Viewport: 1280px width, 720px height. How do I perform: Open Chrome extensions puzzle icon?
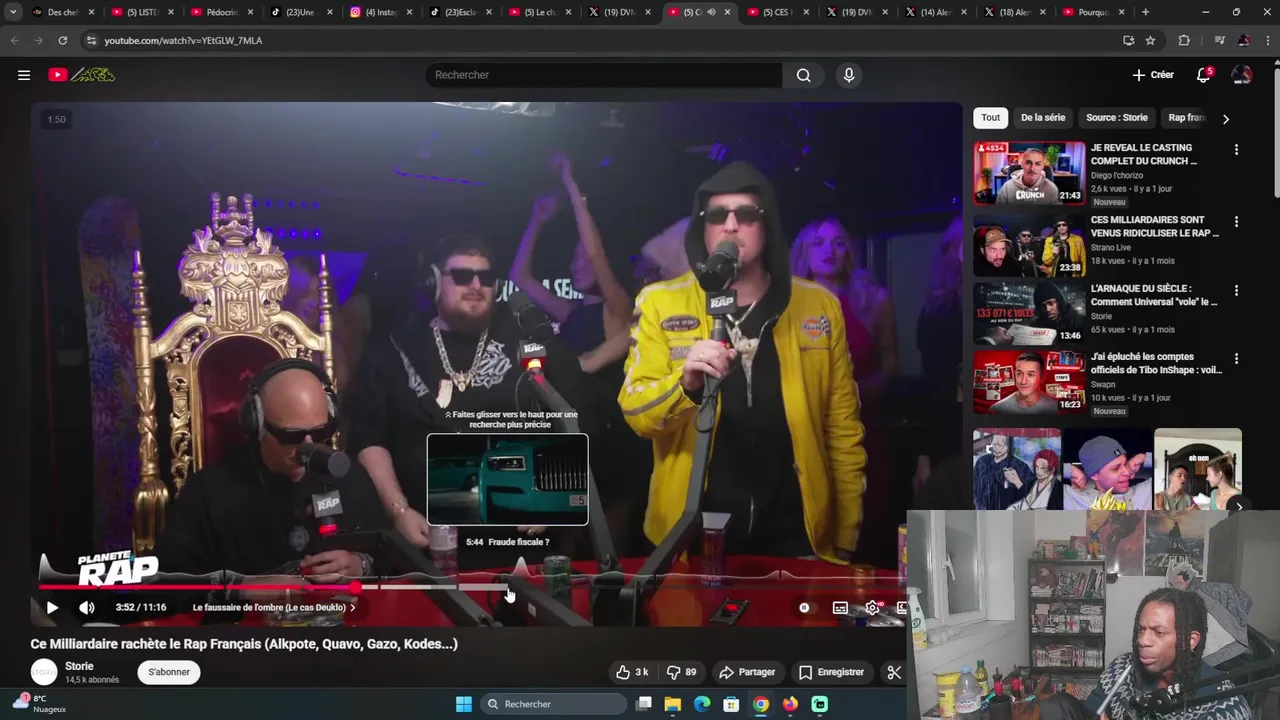[x=1184, y=40]
